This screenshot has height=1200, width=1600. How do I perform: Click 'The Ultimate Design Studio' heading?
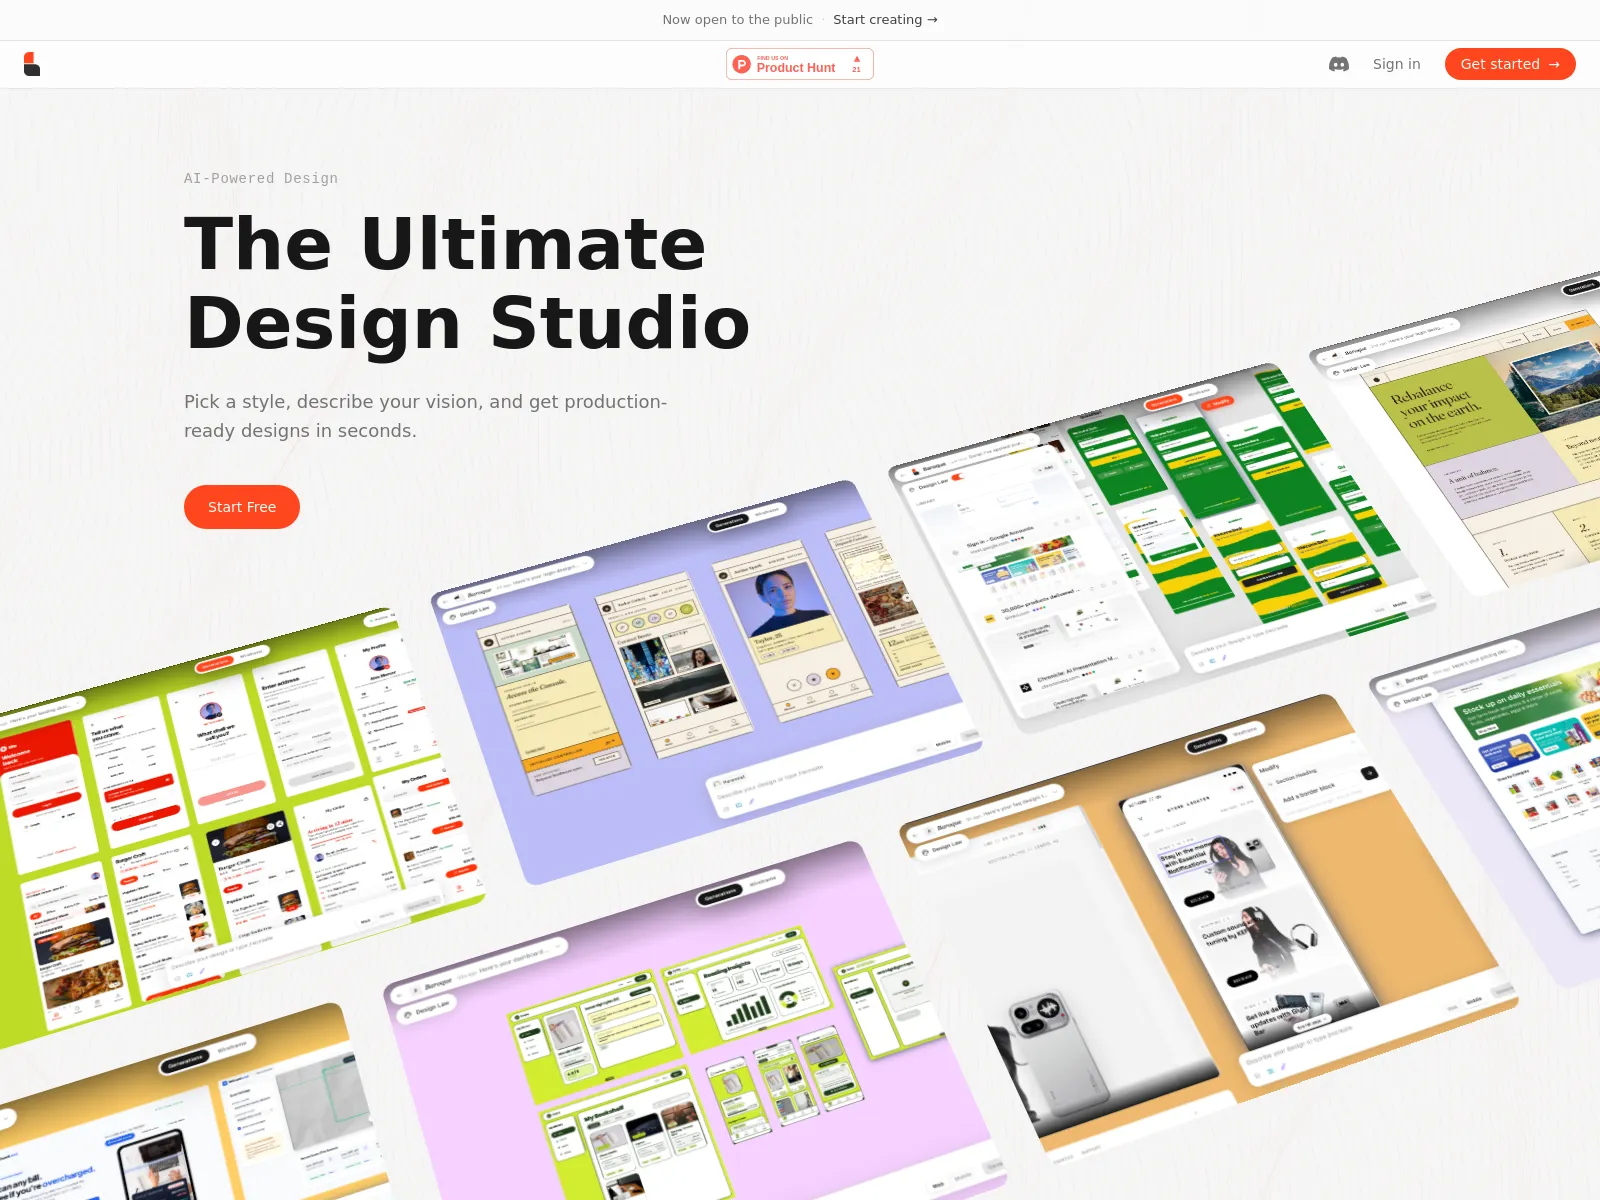pyautogui.click(x=467, y=283)
